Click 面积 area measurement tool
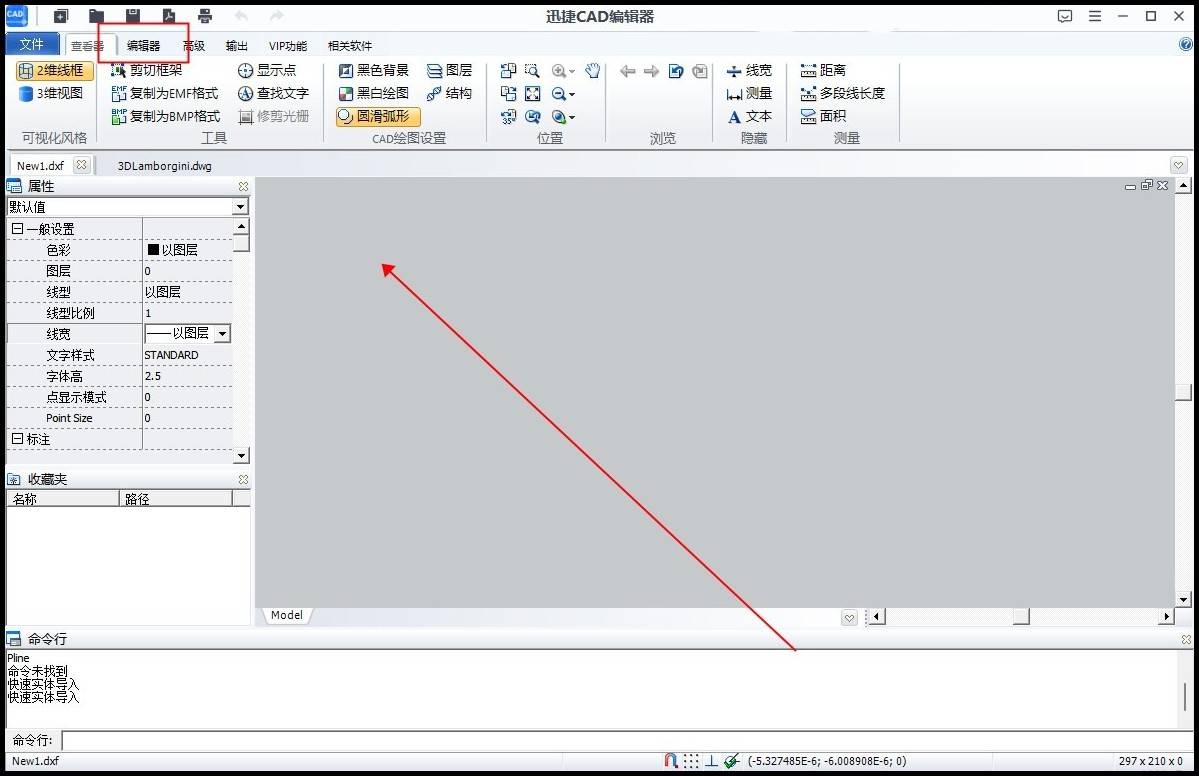 tap(823, 116)
